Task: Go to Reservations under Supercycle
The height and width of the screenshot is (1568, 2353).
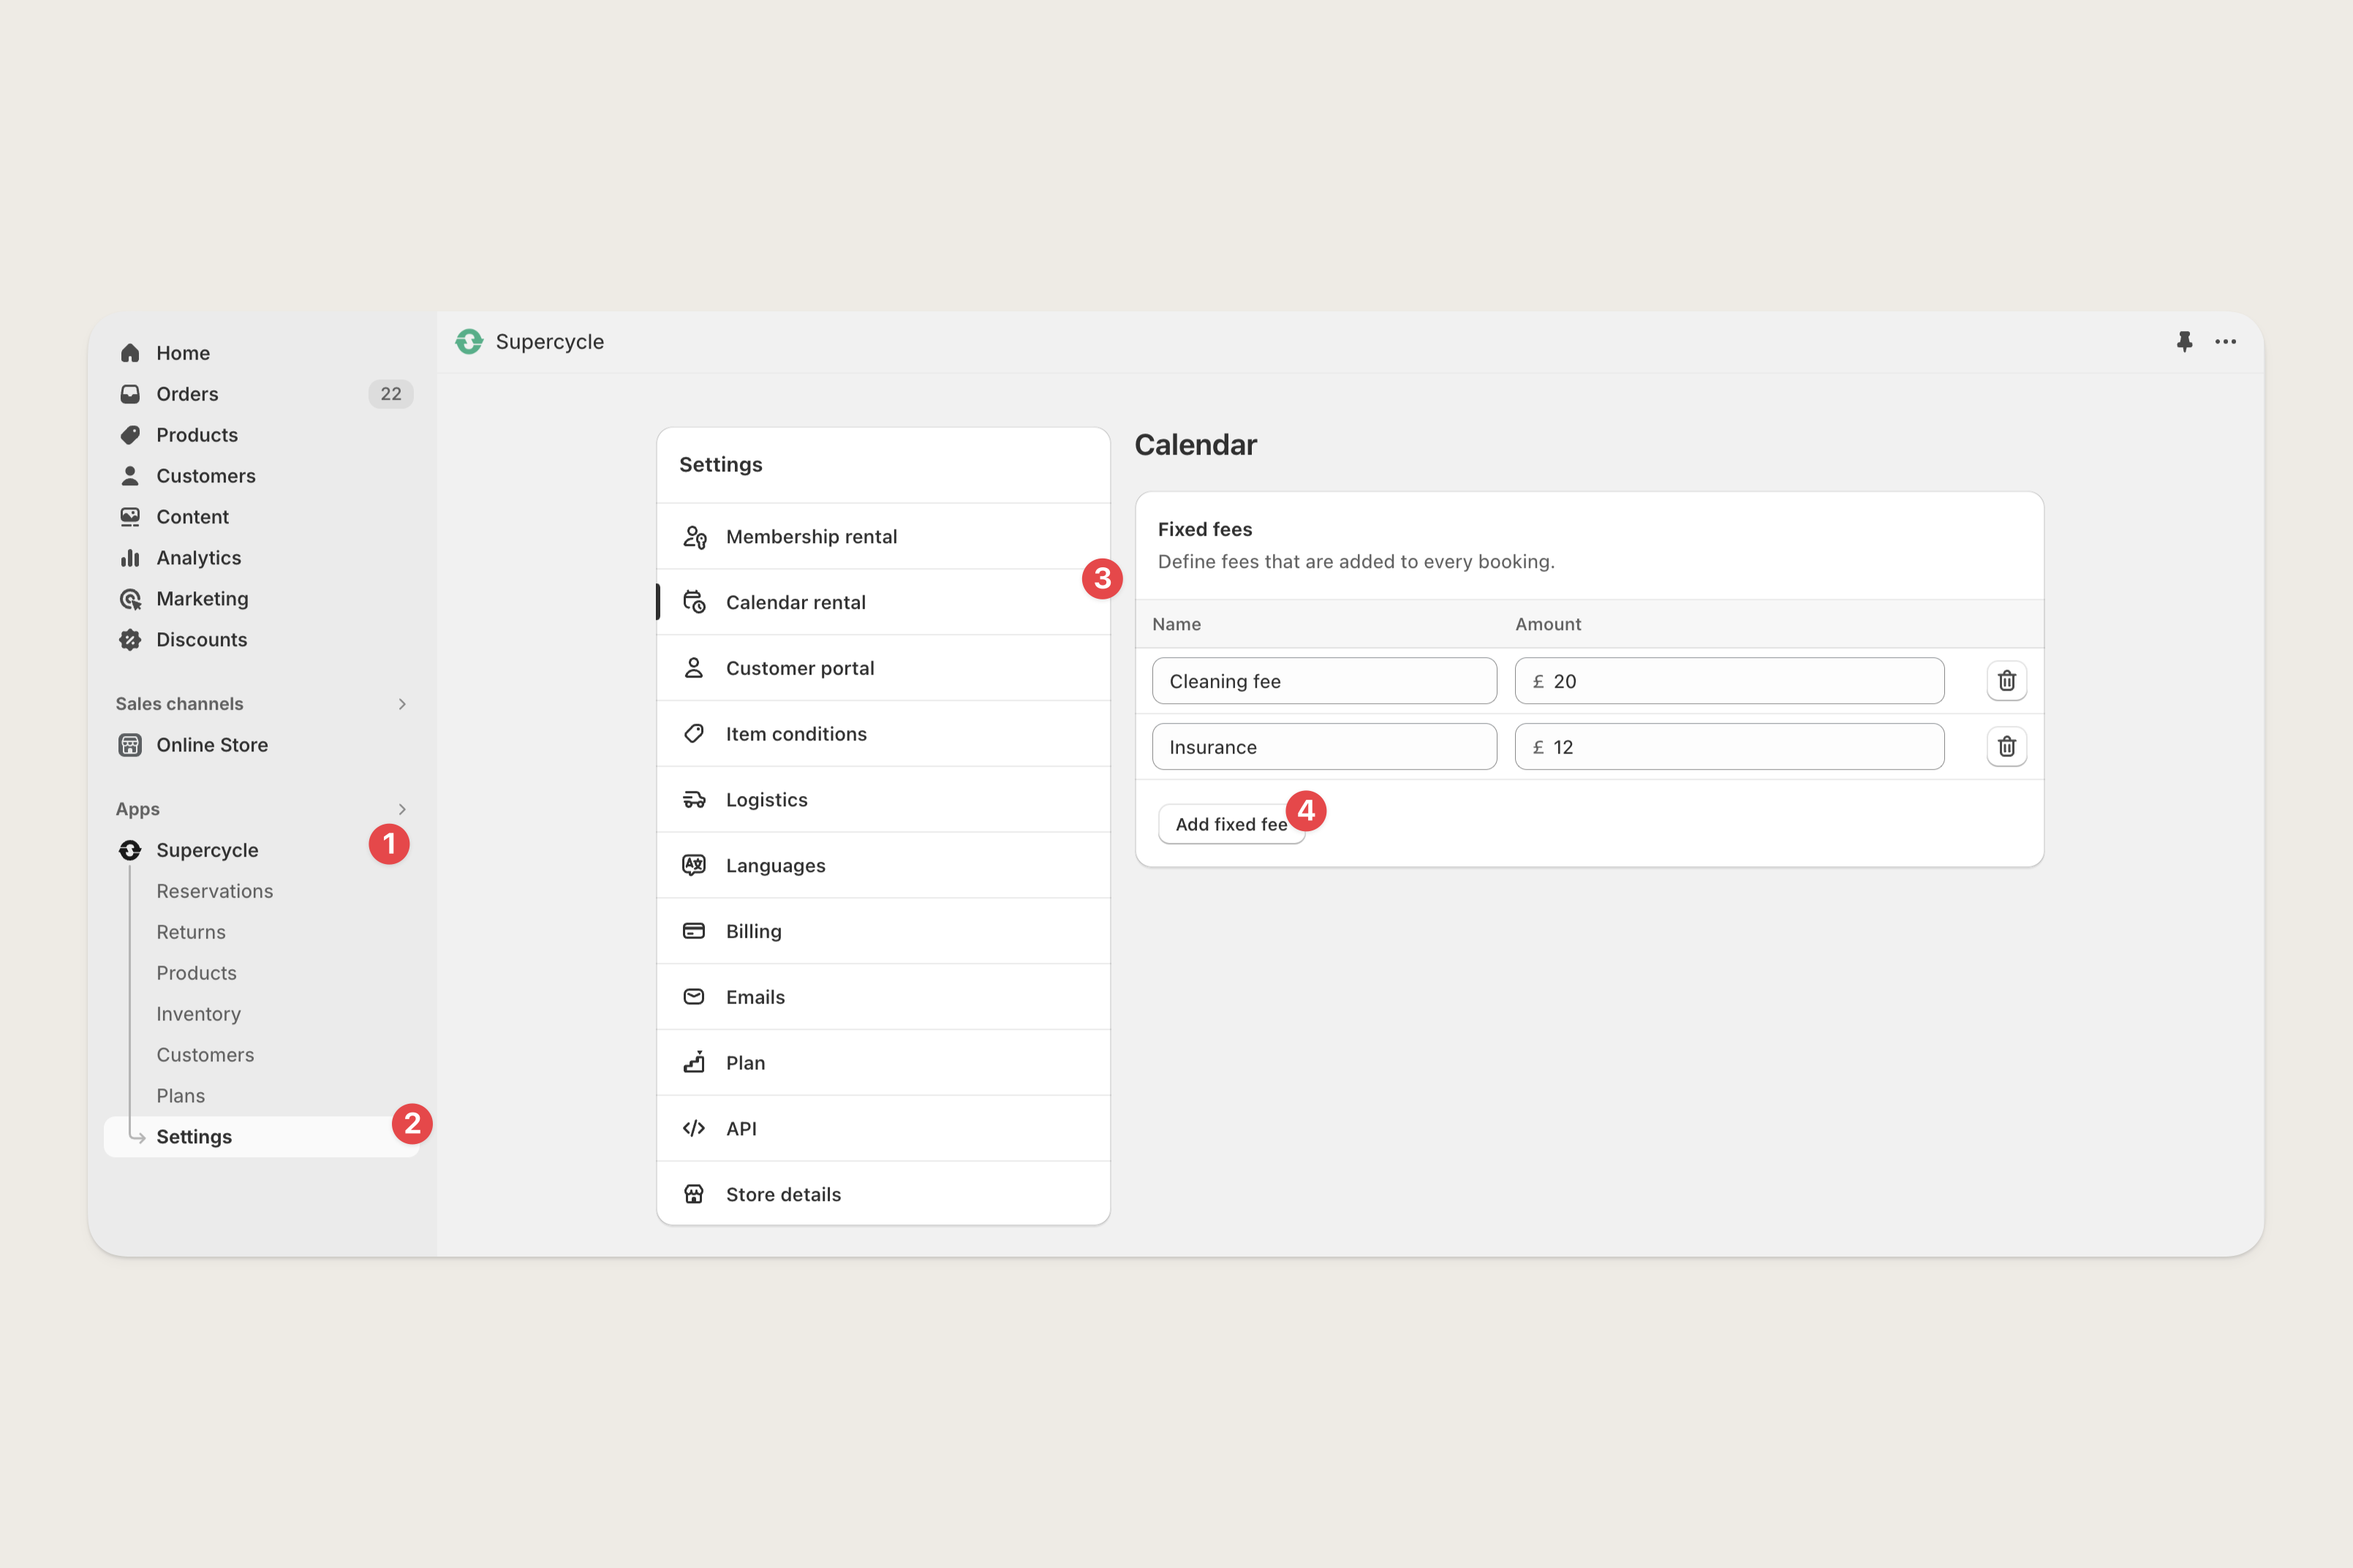Action: coord(214,891)
